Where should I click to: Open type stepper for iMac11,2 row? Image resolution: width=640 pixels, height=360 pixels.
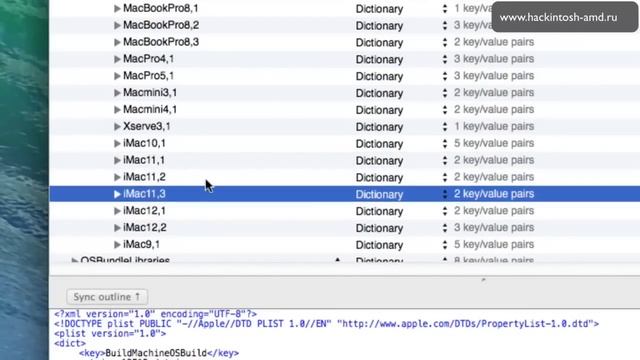click(444, 177)
